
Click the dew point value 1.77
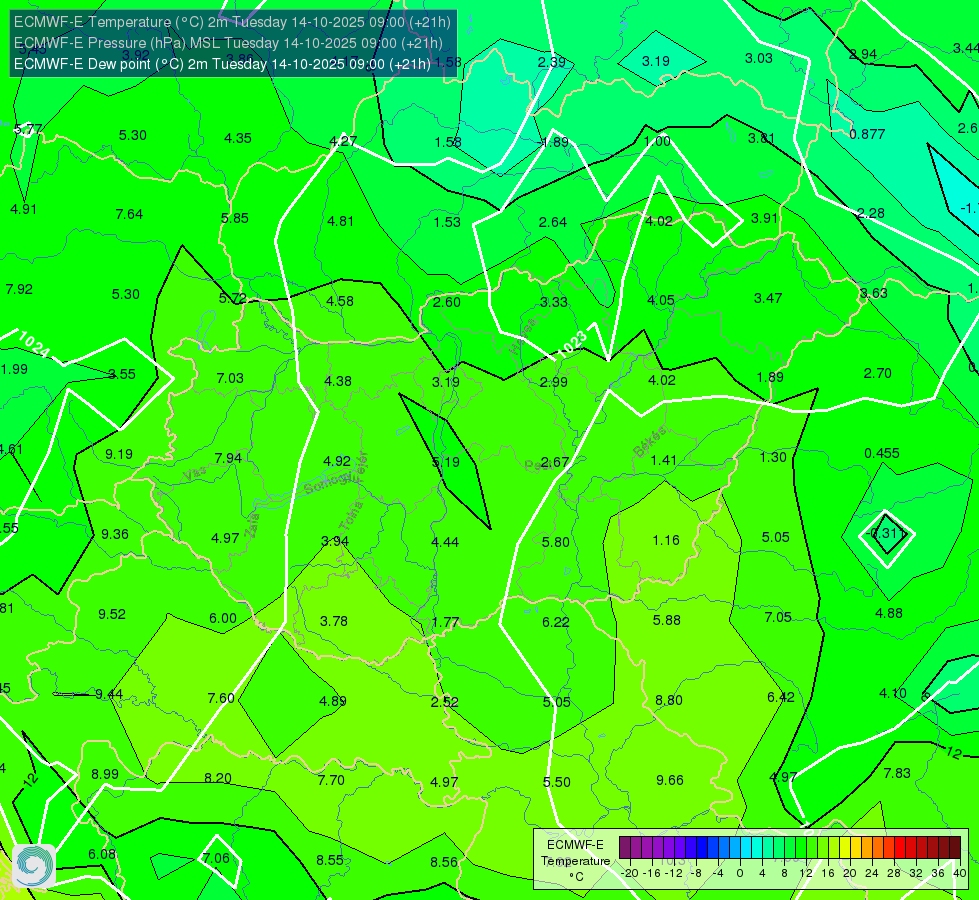(x=445, y=622)
